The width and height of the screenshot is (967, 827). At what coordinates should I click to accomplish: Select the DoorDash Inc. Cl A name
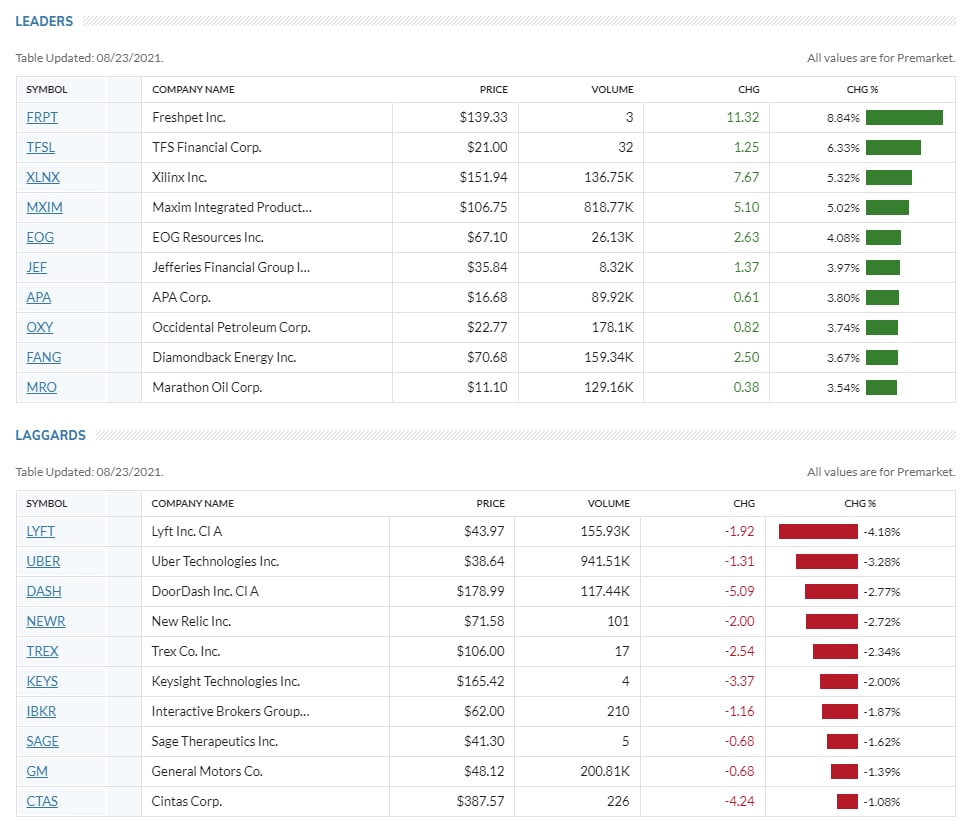point(205,591)
